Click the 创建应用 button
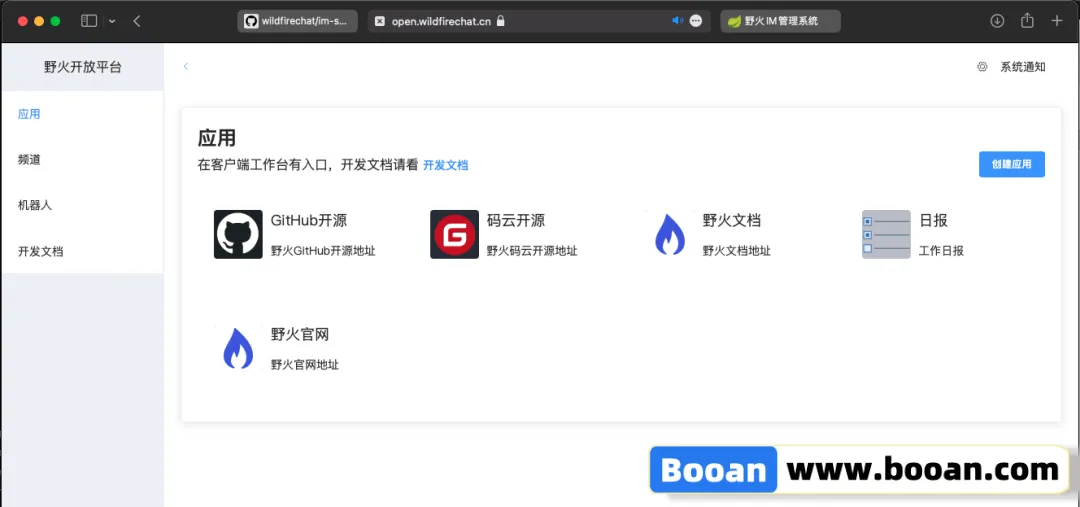1080x507 pixels. [x=1012, y=165]
